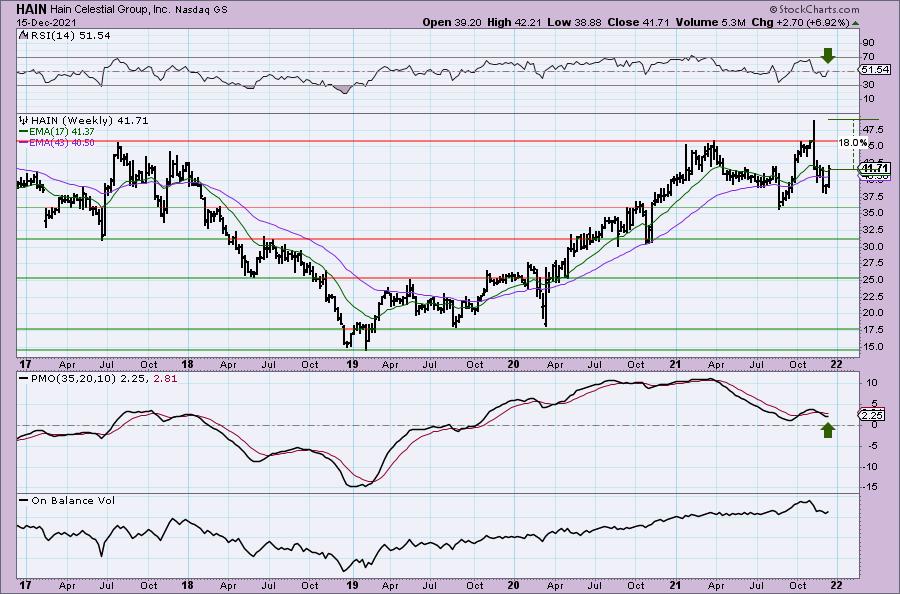Click the RSI 51.54 value tag on right axis
This screenshot has height=594, width=900.
tap(875, 69)
